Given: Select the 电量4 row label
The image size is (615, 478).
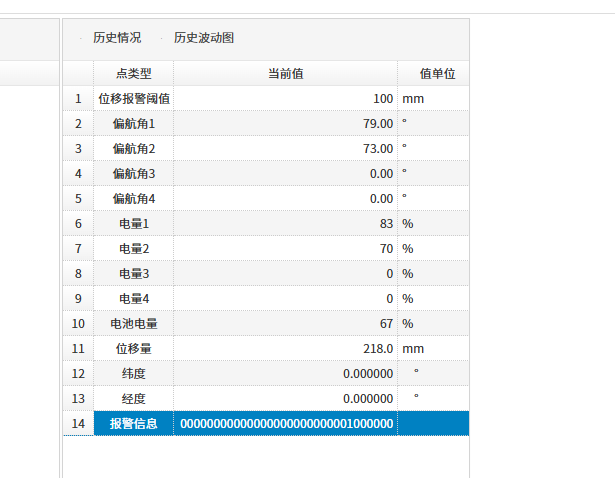Looking at the screenshot, I should coord(133,299).
